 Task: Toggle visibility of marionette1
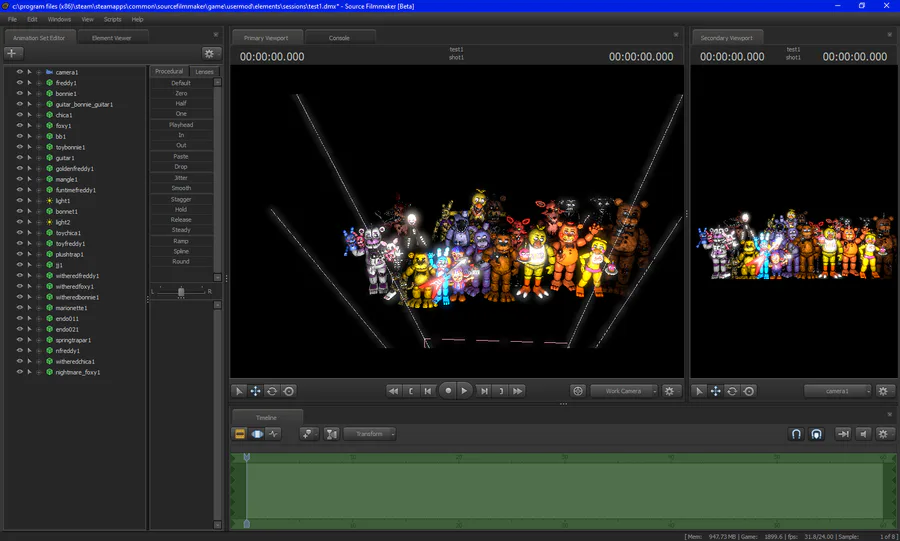(20, 308)
